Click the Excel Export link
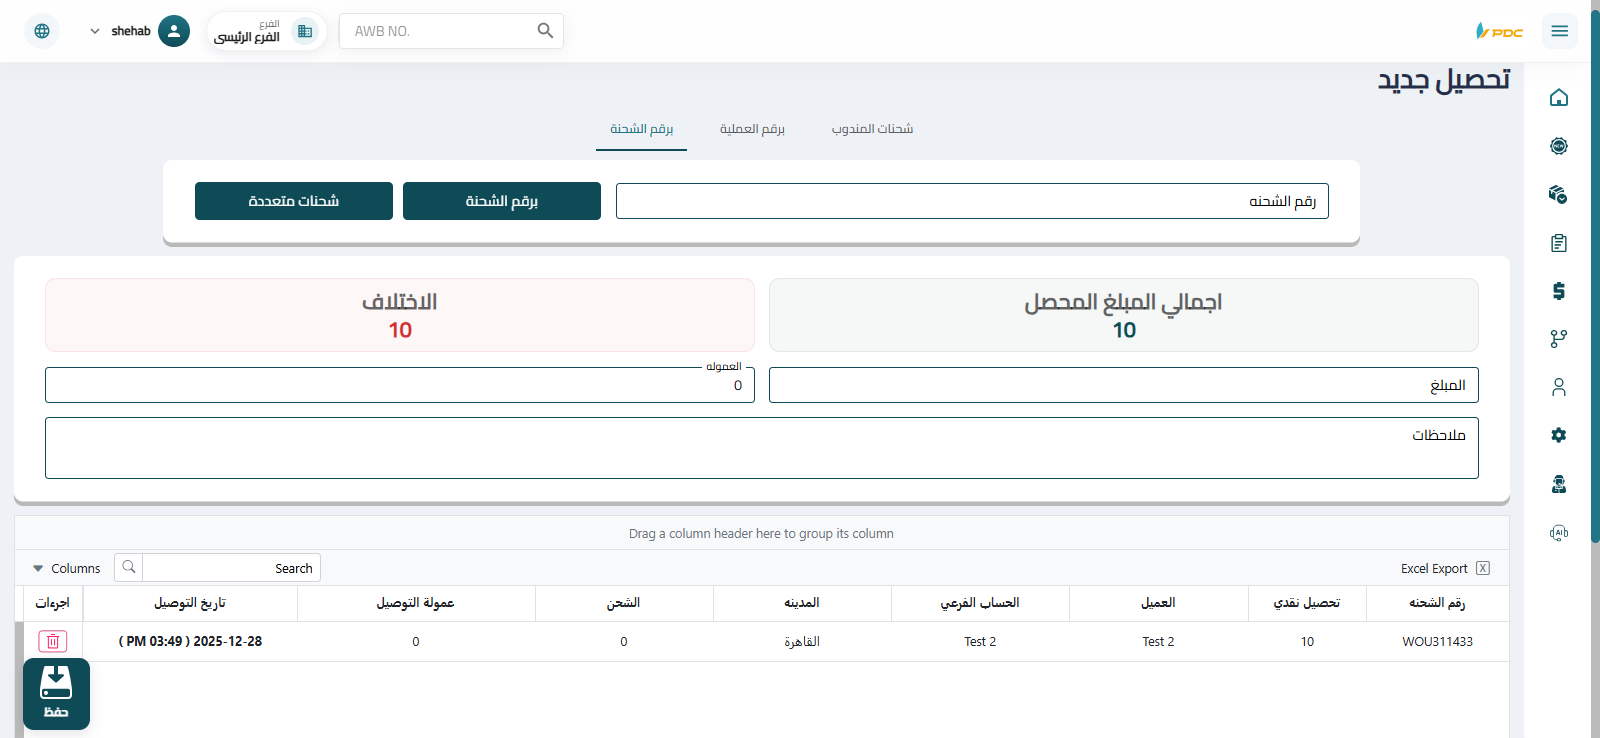This screenshot has width=1600, height=738. [1444, 568]
